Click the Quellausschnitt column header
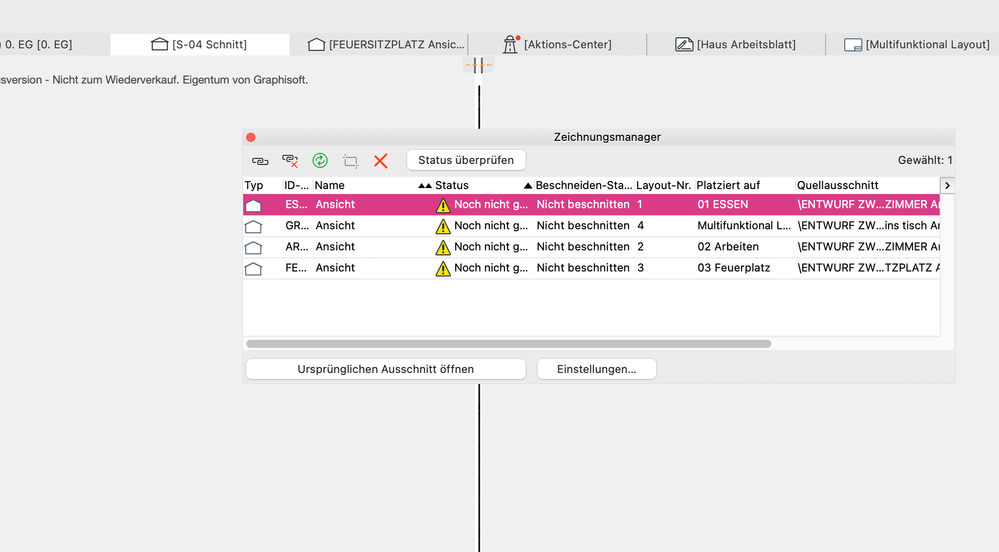The height and width of the screenshot is (552, 999). click(867, 185)
